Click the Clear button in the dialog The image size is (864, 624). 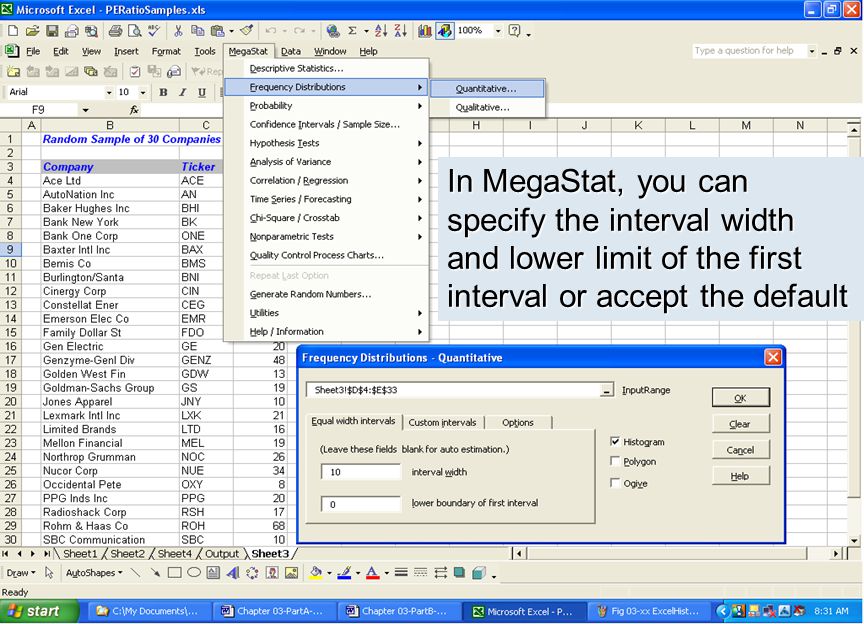tap(740, 424)
